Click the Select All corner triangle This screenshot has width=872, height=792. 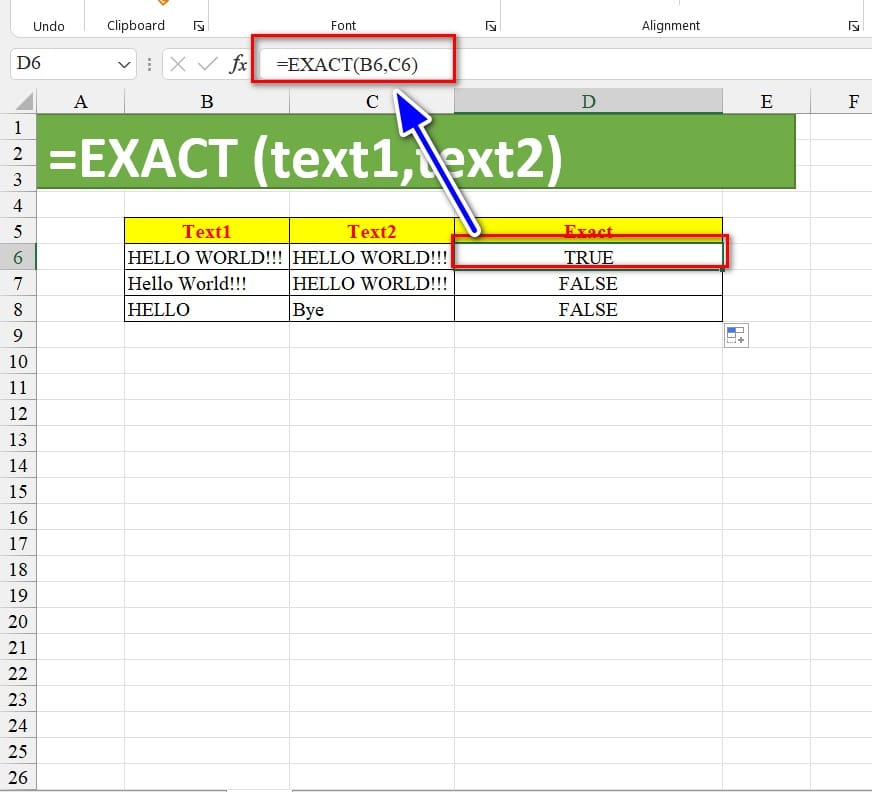coord(24,101)
